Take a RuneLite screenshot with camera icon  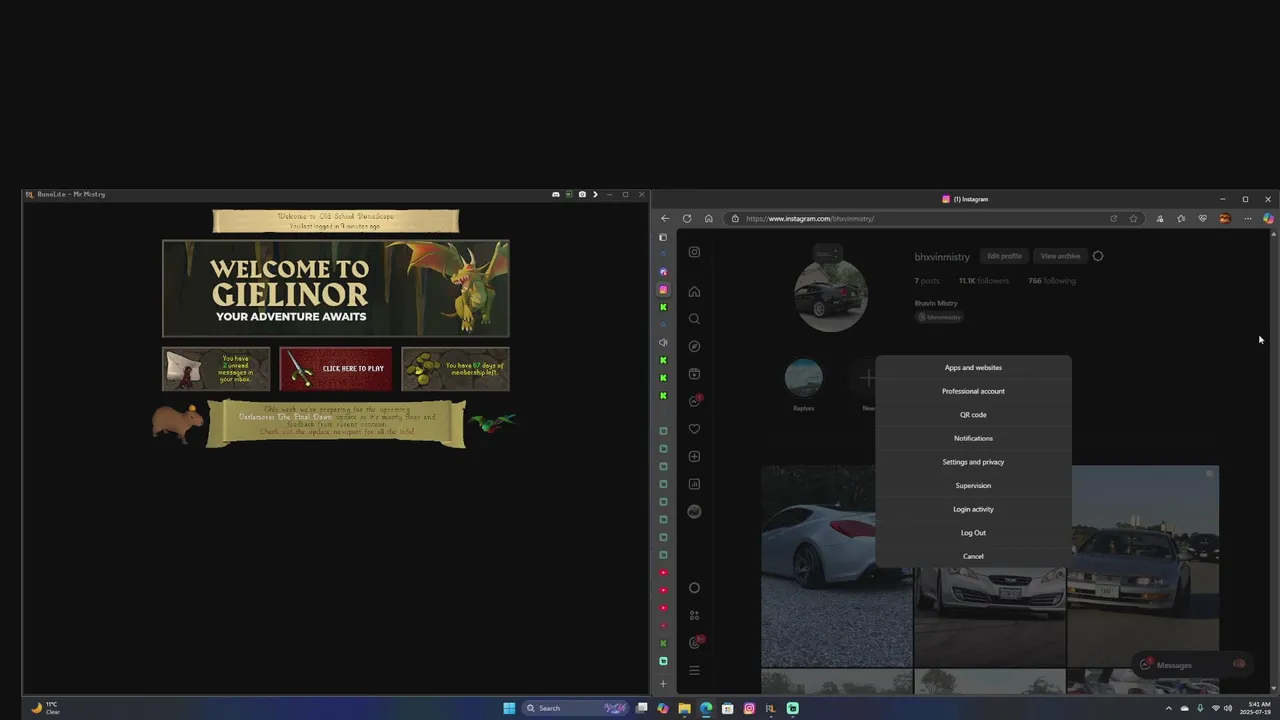582,194
